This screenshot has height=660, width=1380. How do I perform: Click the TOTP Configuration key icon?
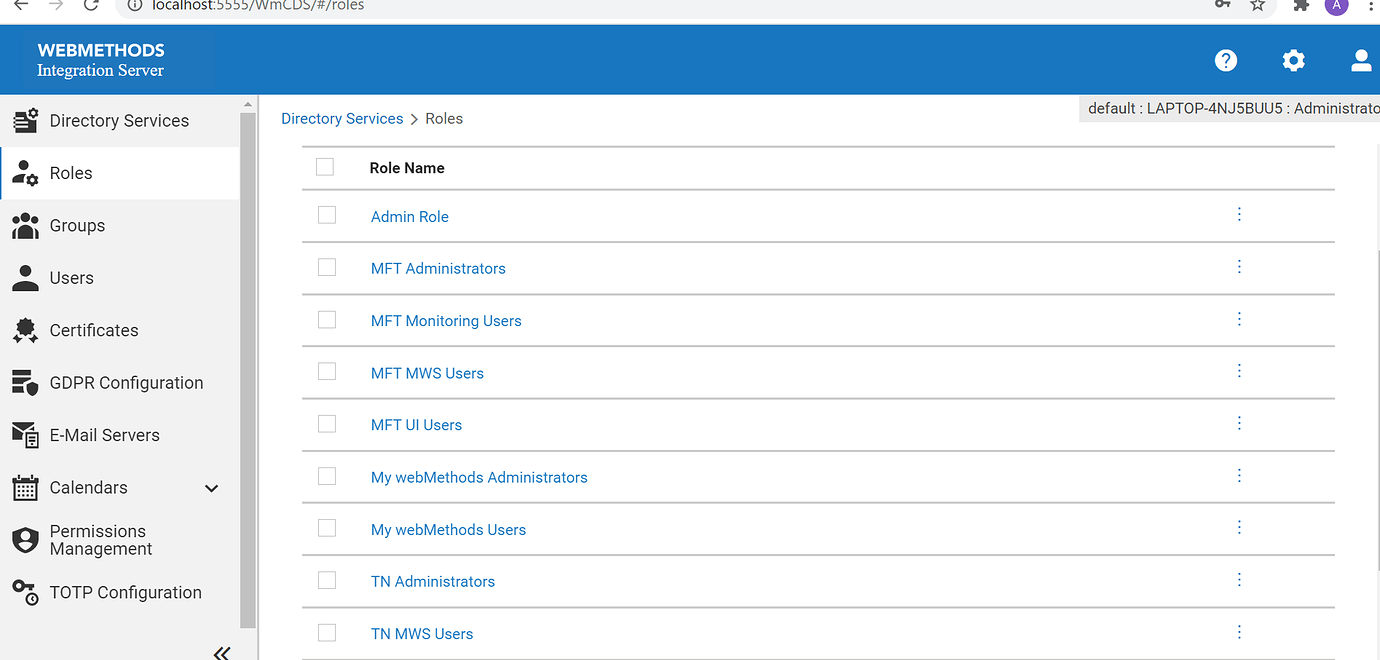pyautogui.click(x=25, y=592)
